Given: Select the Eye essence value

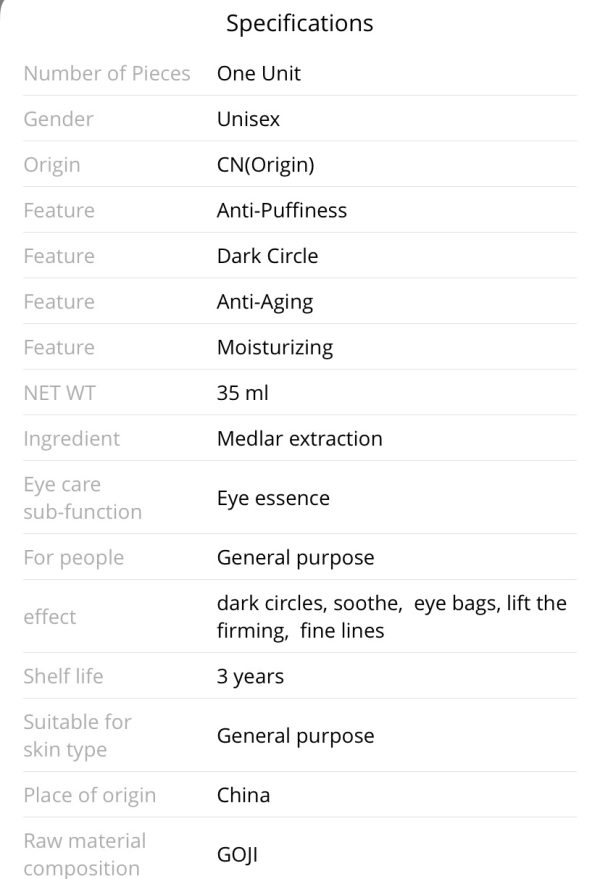Looking at the screenshot, I should point(273,498).
